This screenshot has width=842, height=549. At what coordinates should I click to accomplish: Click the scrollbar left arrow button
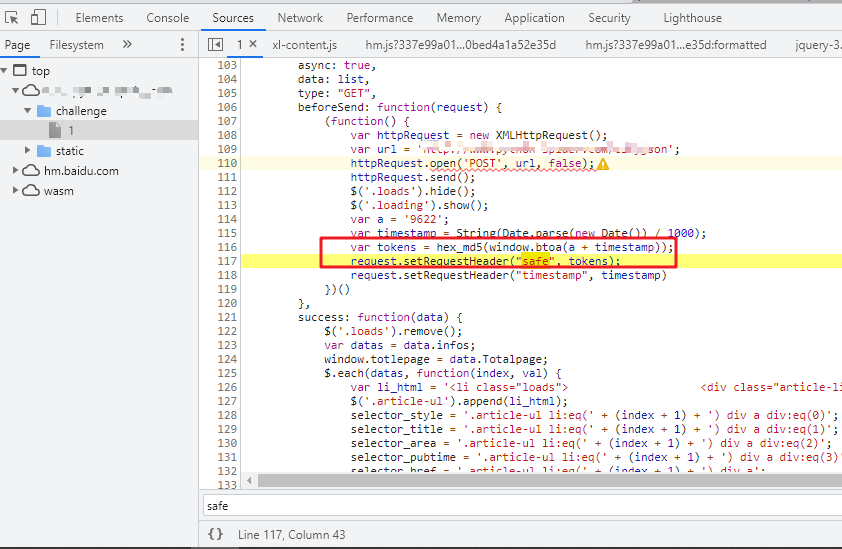point(249,480)
